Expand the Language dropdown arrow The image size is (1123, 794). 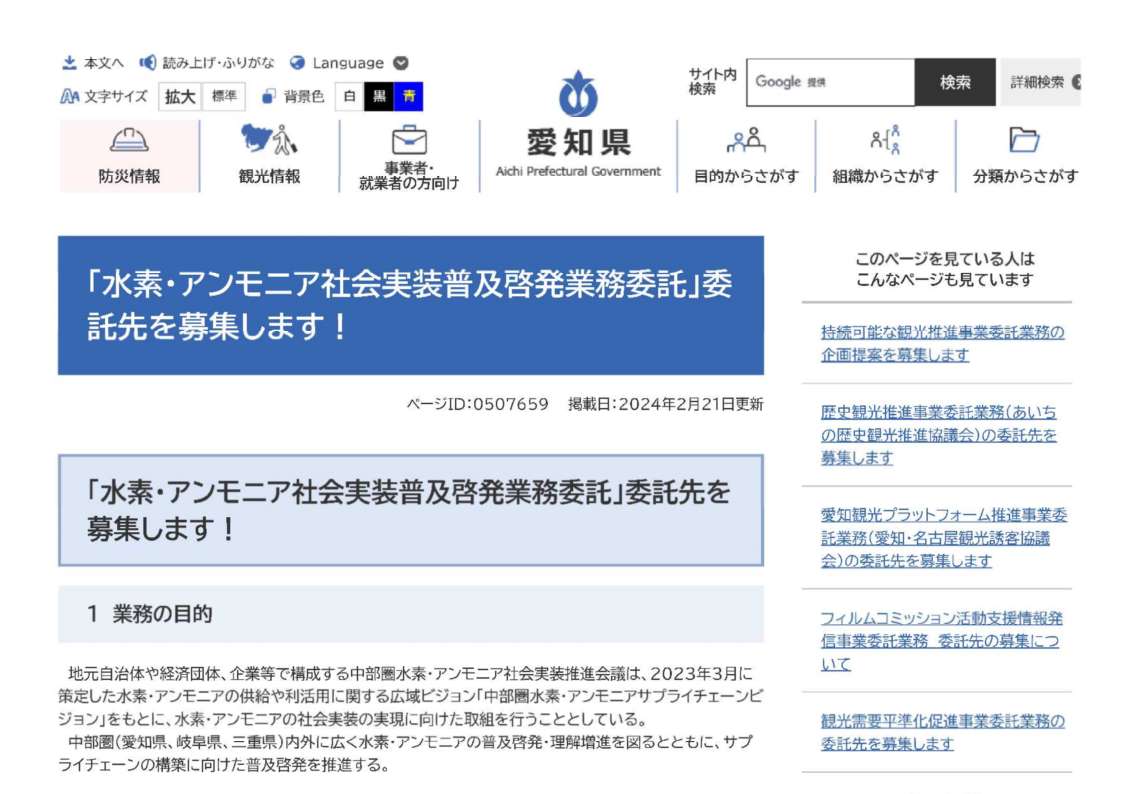click(x=401, y=63)
